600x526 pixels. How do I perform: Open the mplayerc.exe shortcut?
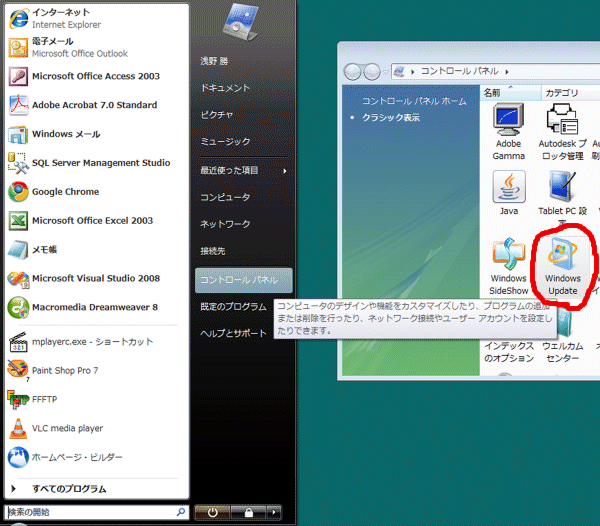pyautogui.click(x=97, y=342)
